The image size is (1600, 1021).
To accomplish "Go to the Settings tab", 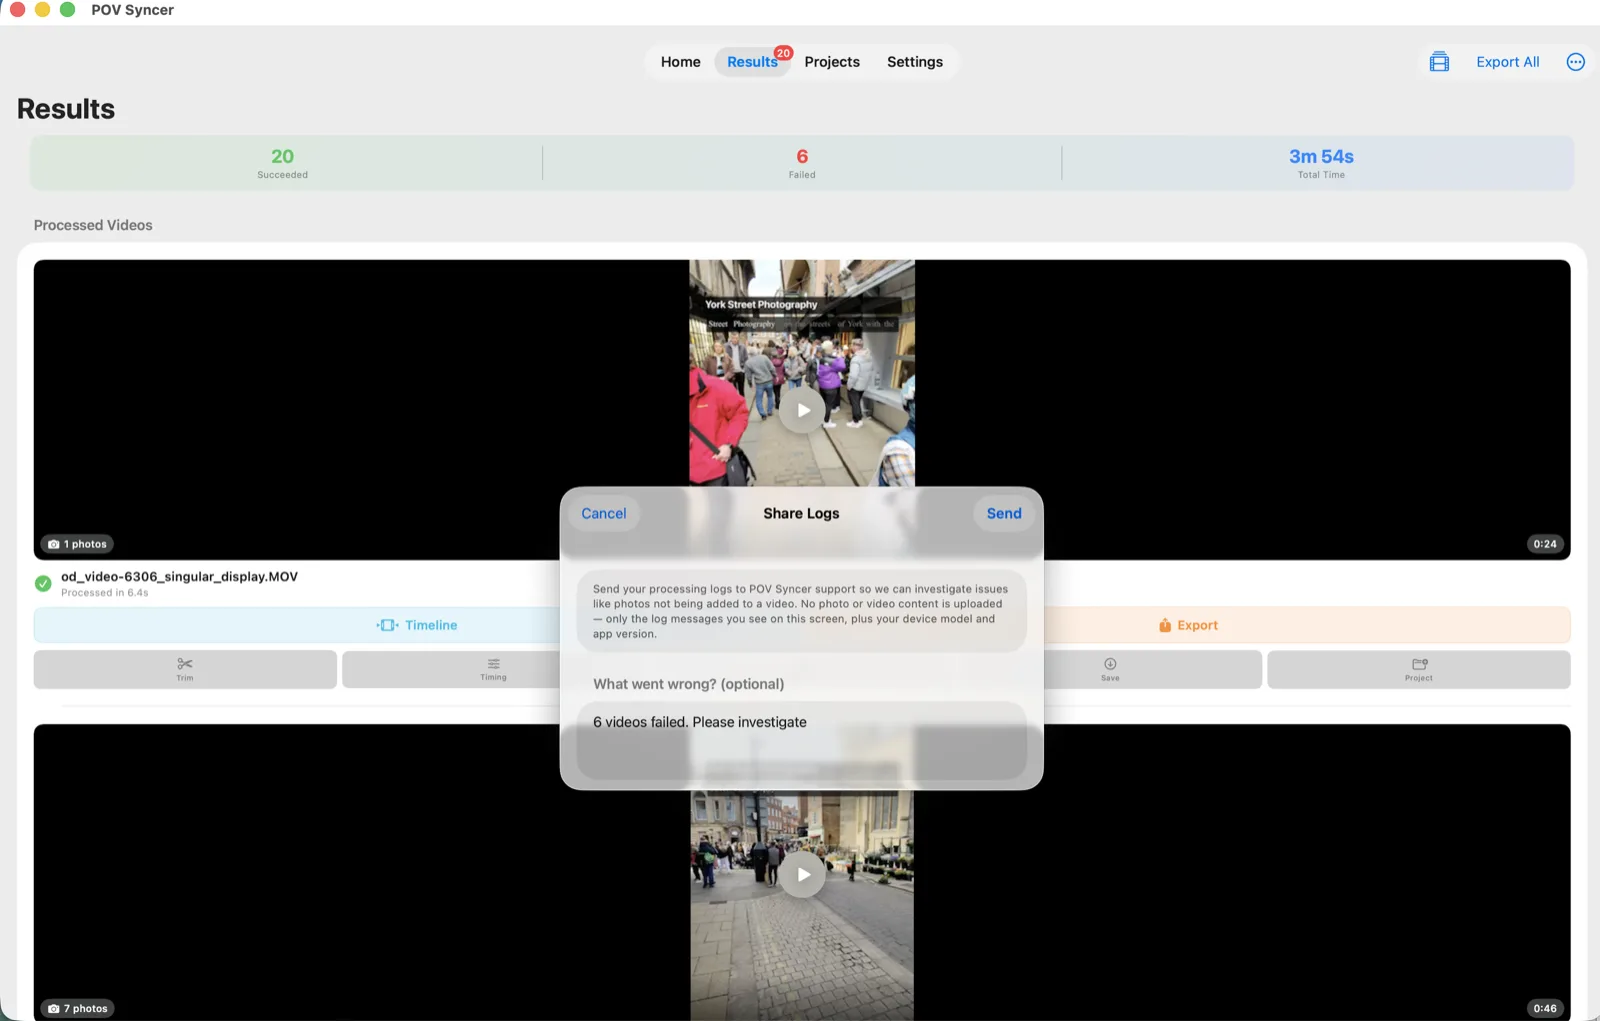I will (x=915, y=62).
